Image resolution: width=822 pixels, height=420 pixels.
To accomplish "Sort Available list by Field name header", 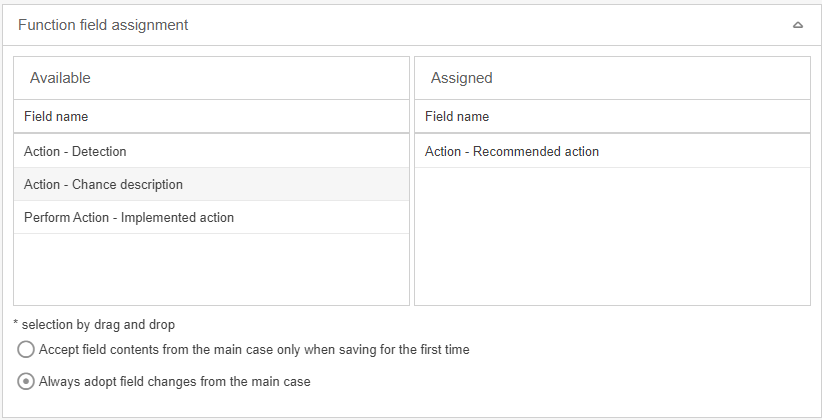I will pos(56,117).
